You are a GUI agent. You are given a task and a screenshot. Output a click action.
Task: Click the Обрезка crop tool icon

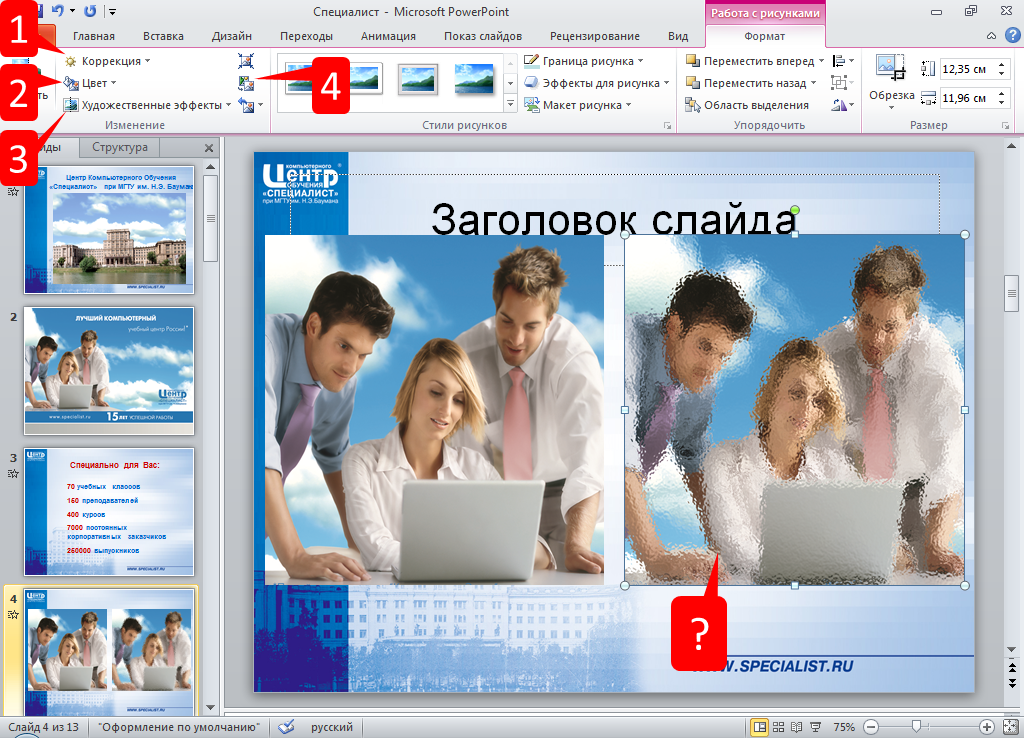click(x=890, y=67)
